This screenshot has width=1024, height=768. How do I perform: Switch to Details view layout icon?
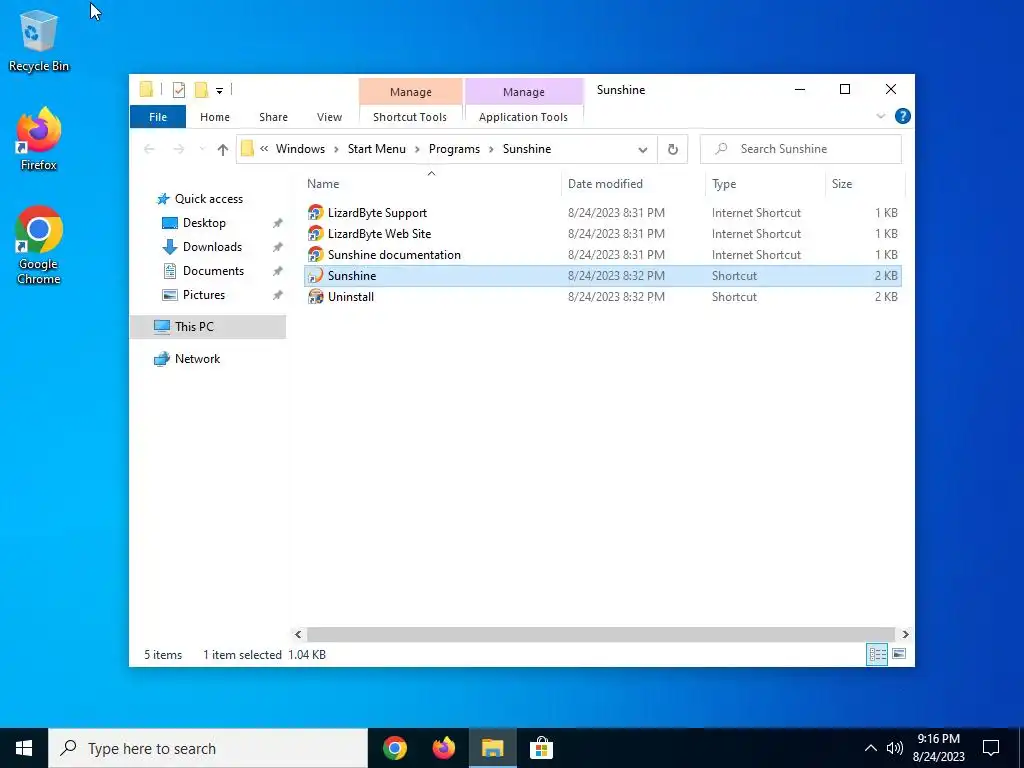(877, 654)
